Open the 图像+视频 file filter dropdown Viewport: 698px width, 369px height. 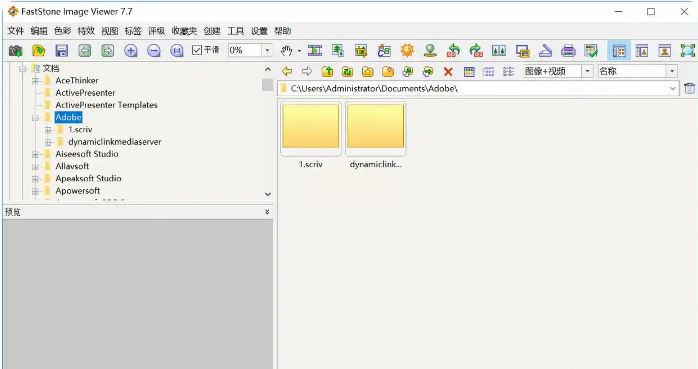[588, 71]
